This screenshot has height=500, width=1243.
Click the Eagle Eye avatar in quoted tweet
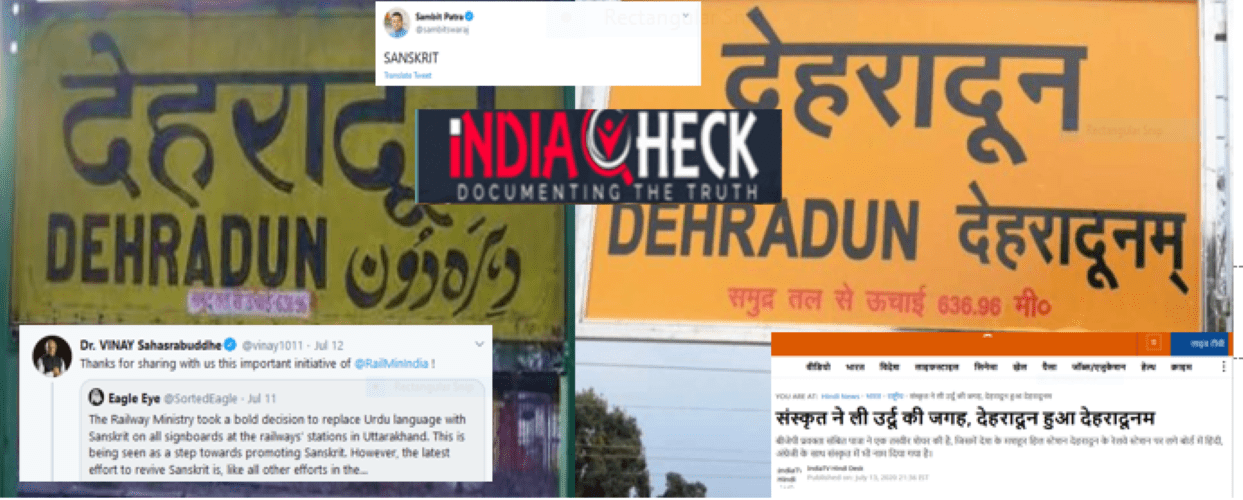pos(96,397)
